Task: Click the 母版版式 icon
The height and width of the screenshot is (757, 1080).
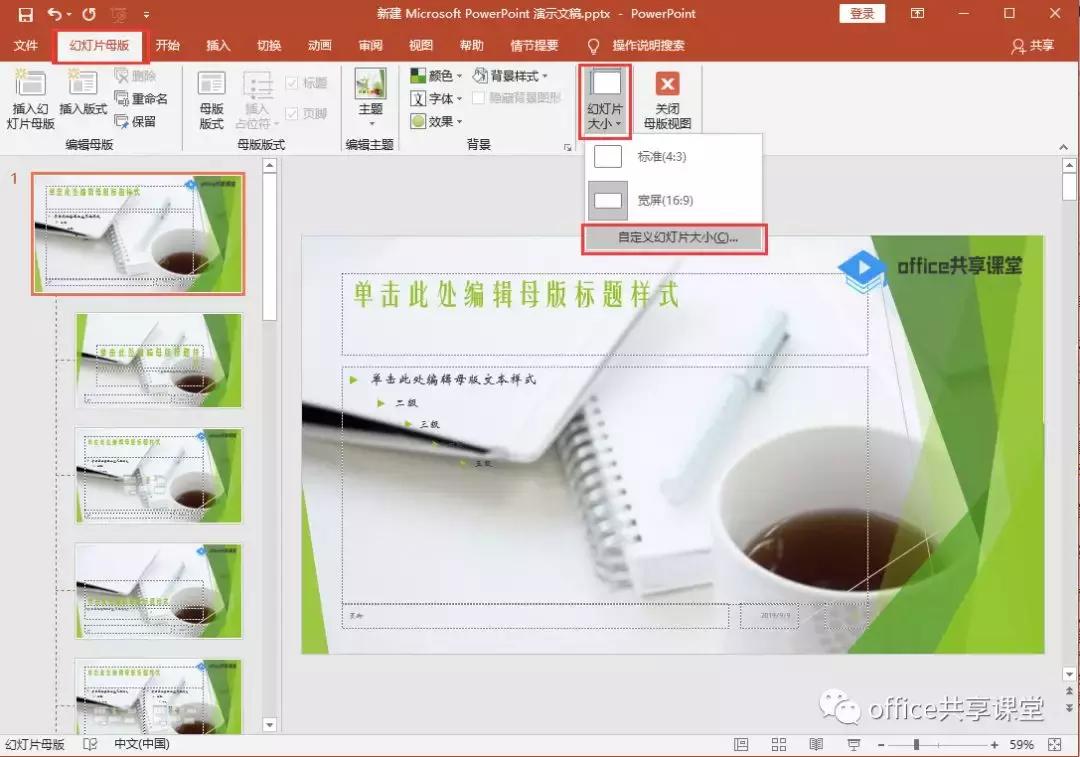Action: [211, 95]
